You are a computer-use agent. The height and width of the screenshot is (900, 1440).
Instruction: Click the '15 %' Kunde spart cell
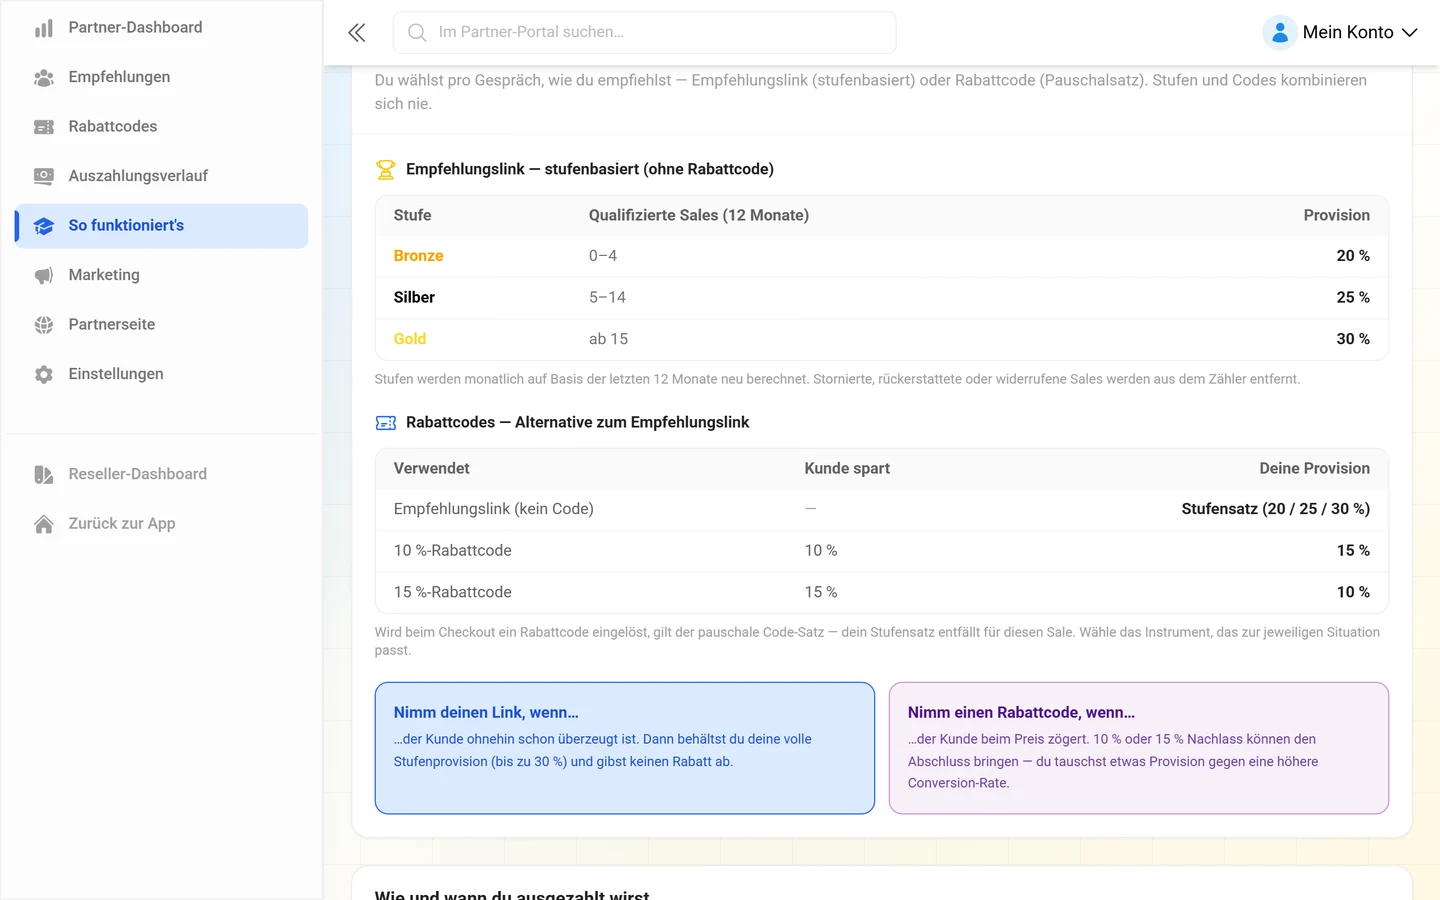click(821, 592)
